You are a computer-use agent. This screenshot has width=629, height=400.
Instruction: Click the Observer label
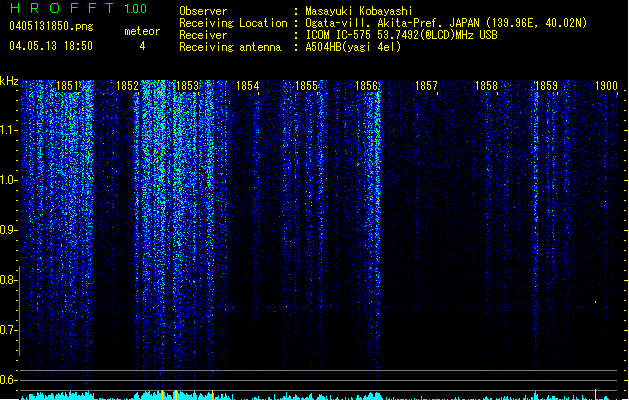click(x=203, y=11)
